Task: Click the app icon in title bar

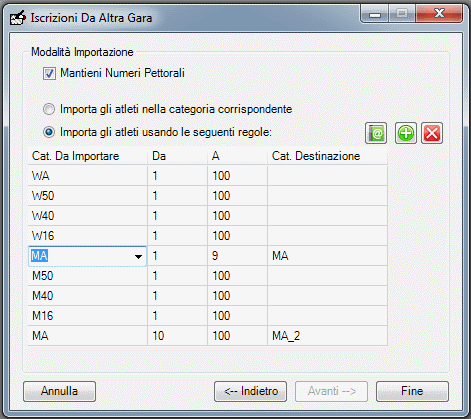Action: [18, 18]
